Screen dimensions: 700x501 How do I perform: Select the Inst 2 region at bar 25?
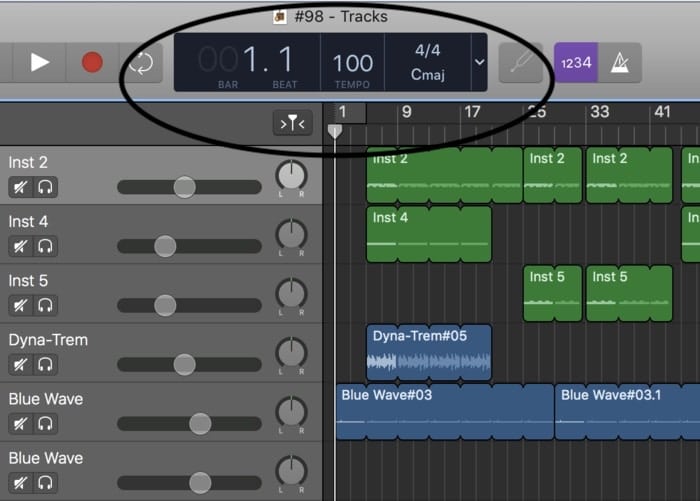(552, 175)
